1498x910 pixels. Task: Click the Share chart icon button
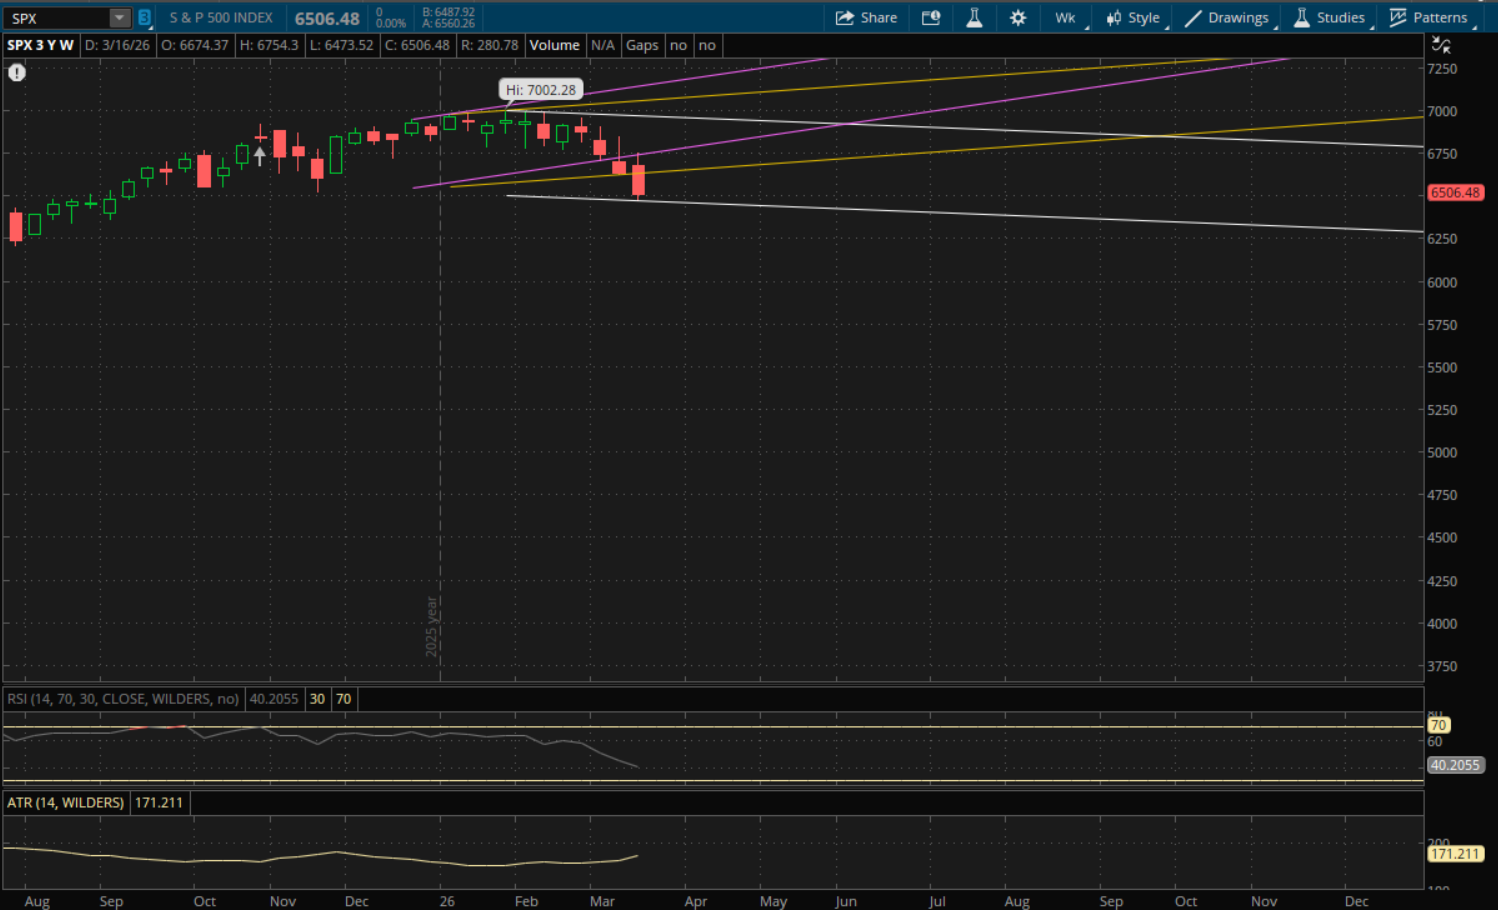(866, 18)
